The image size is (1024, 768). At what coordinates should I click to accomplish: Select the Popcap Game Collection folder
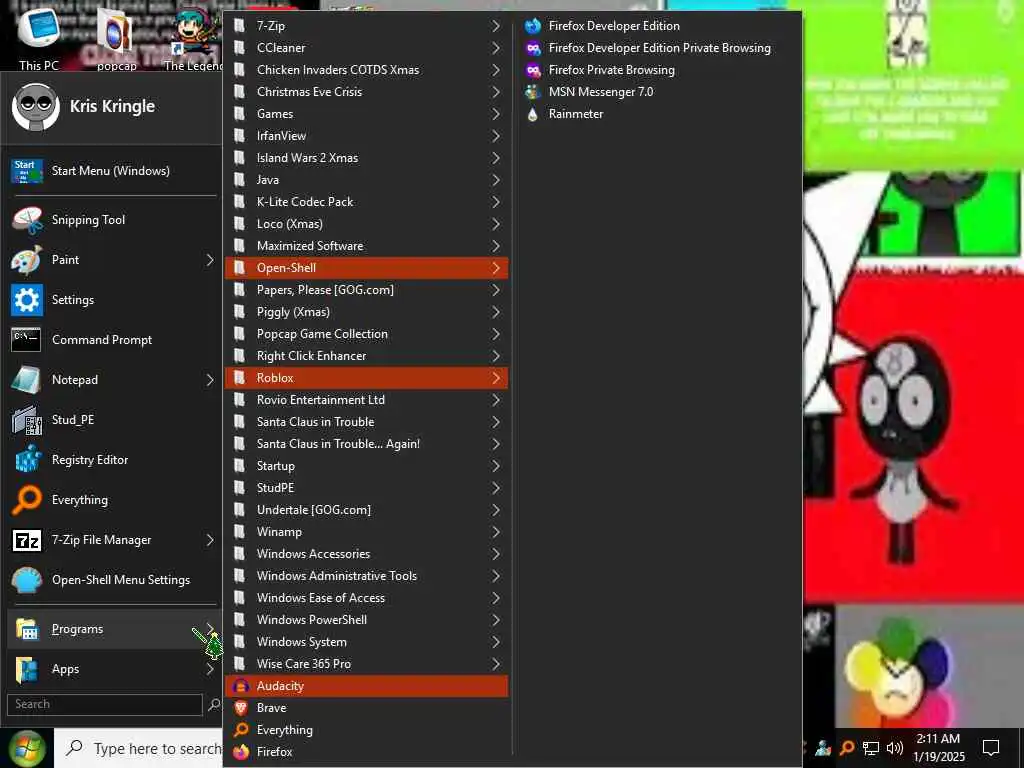click(366, 334)
